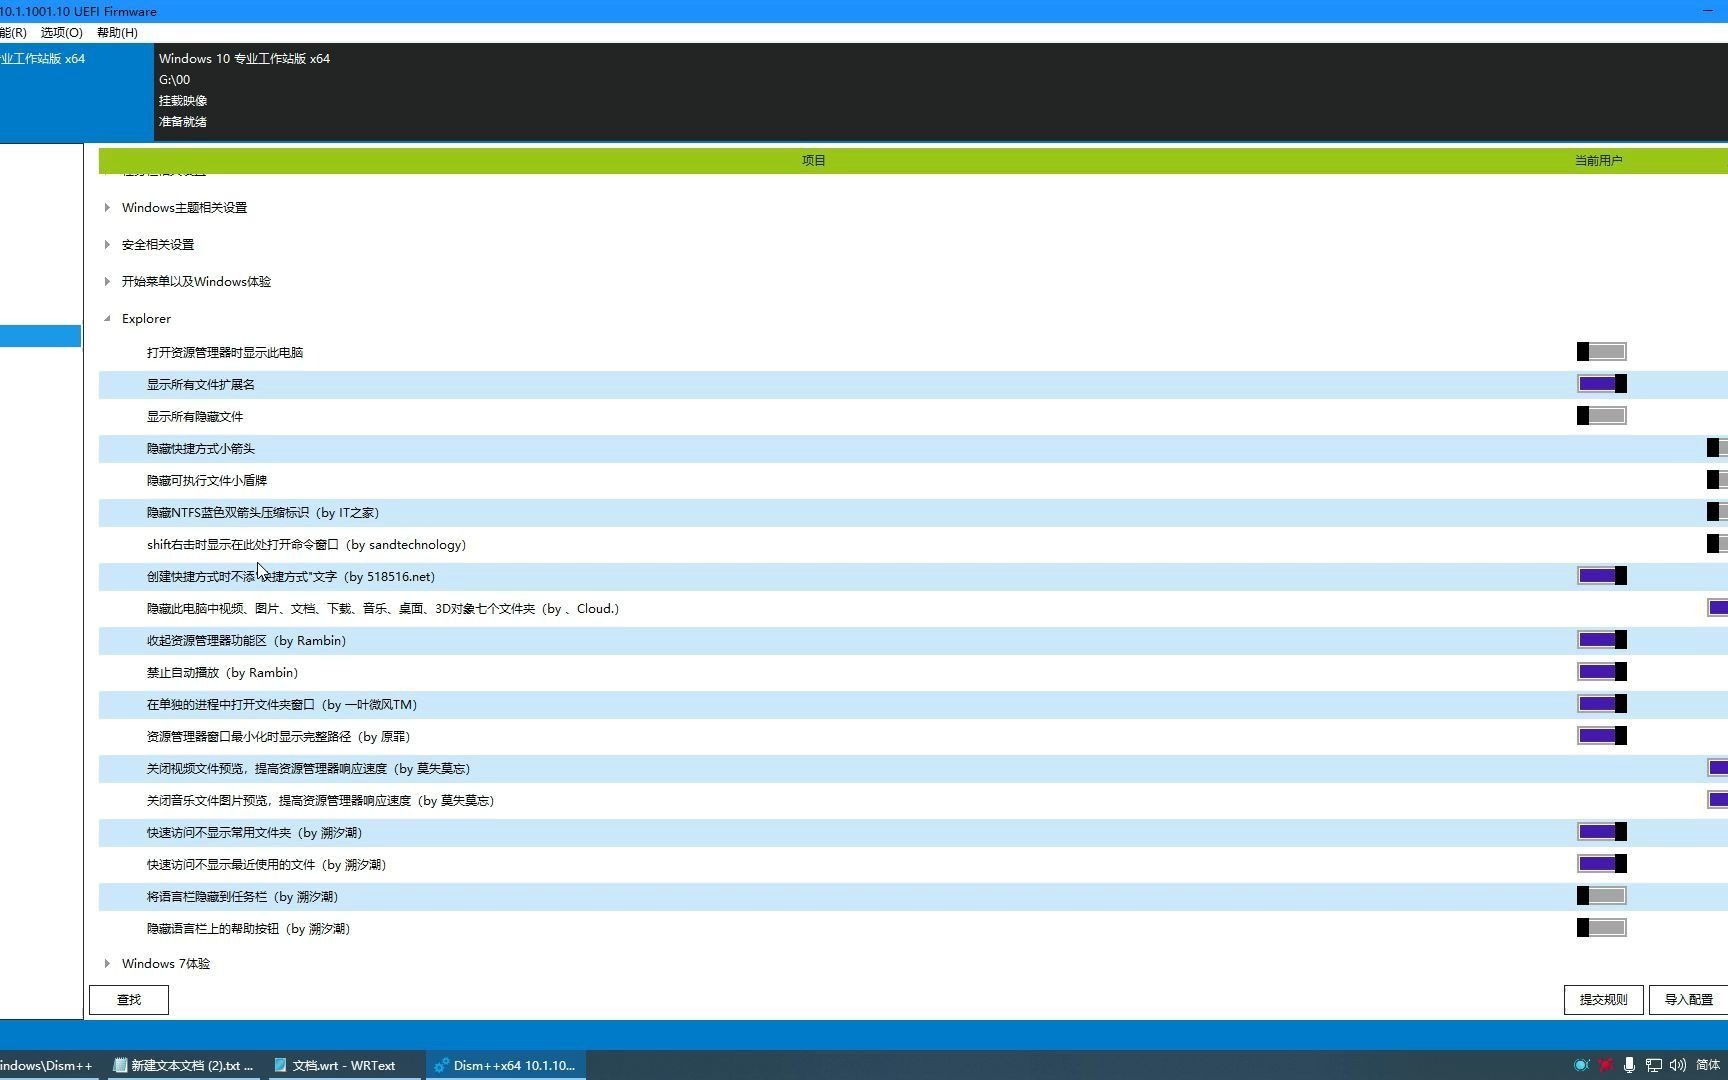Click the highlighted blue sidebar item
1728x1080 pixels.
pos(40,336)
